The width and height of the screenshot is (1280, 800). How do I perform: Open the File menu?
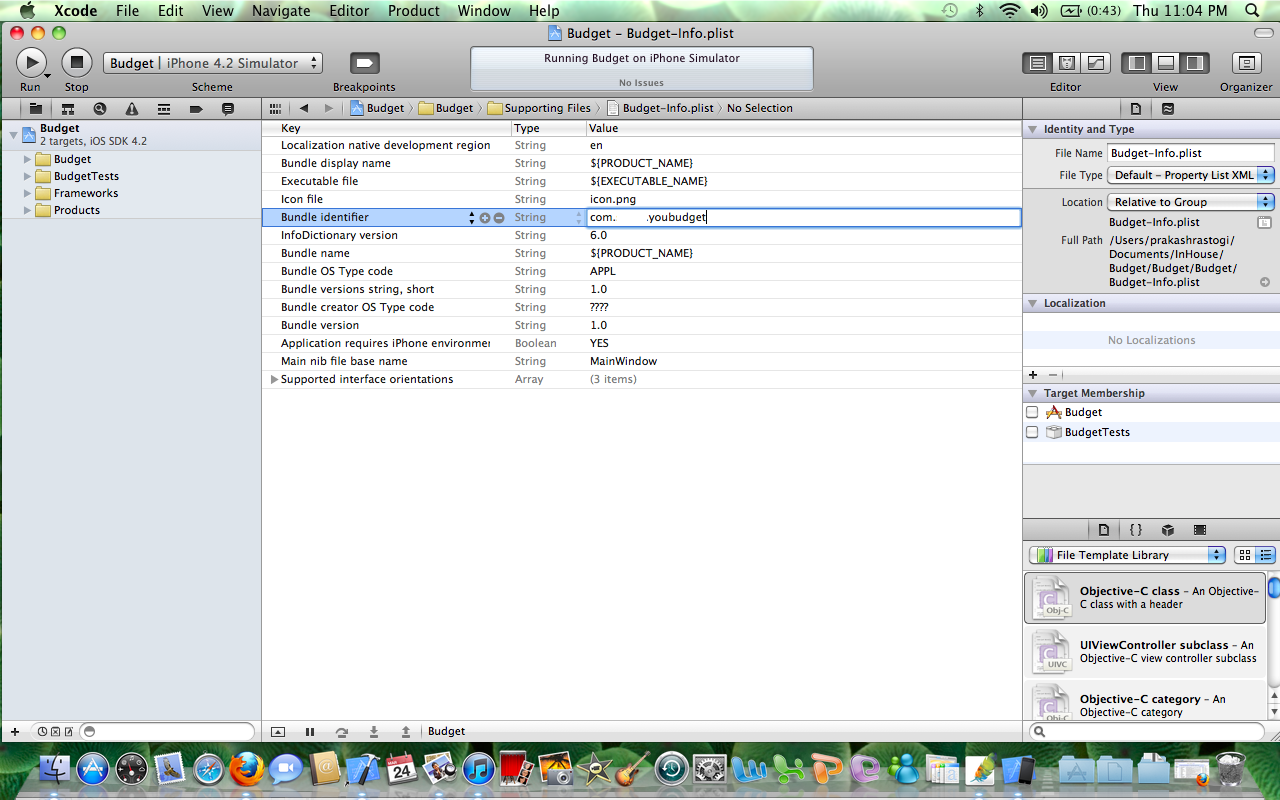point(127,11)
